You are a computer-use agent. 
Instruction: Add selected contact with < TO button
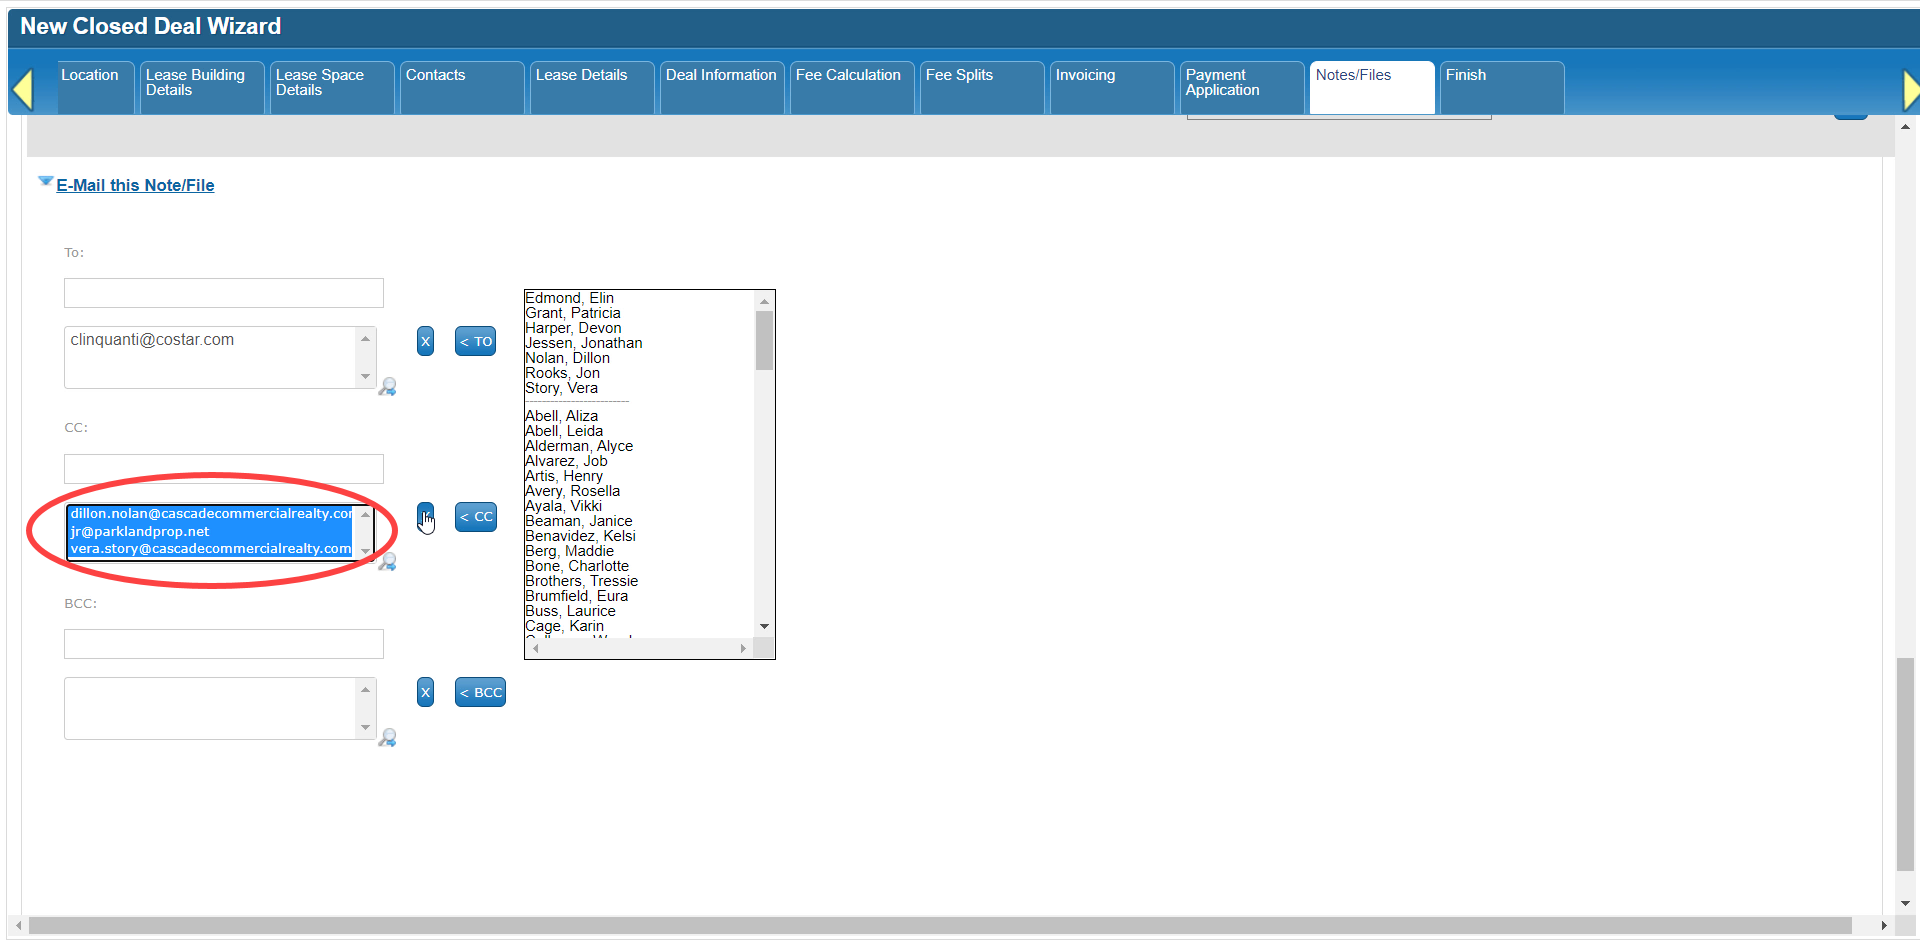tap(476, 341)
